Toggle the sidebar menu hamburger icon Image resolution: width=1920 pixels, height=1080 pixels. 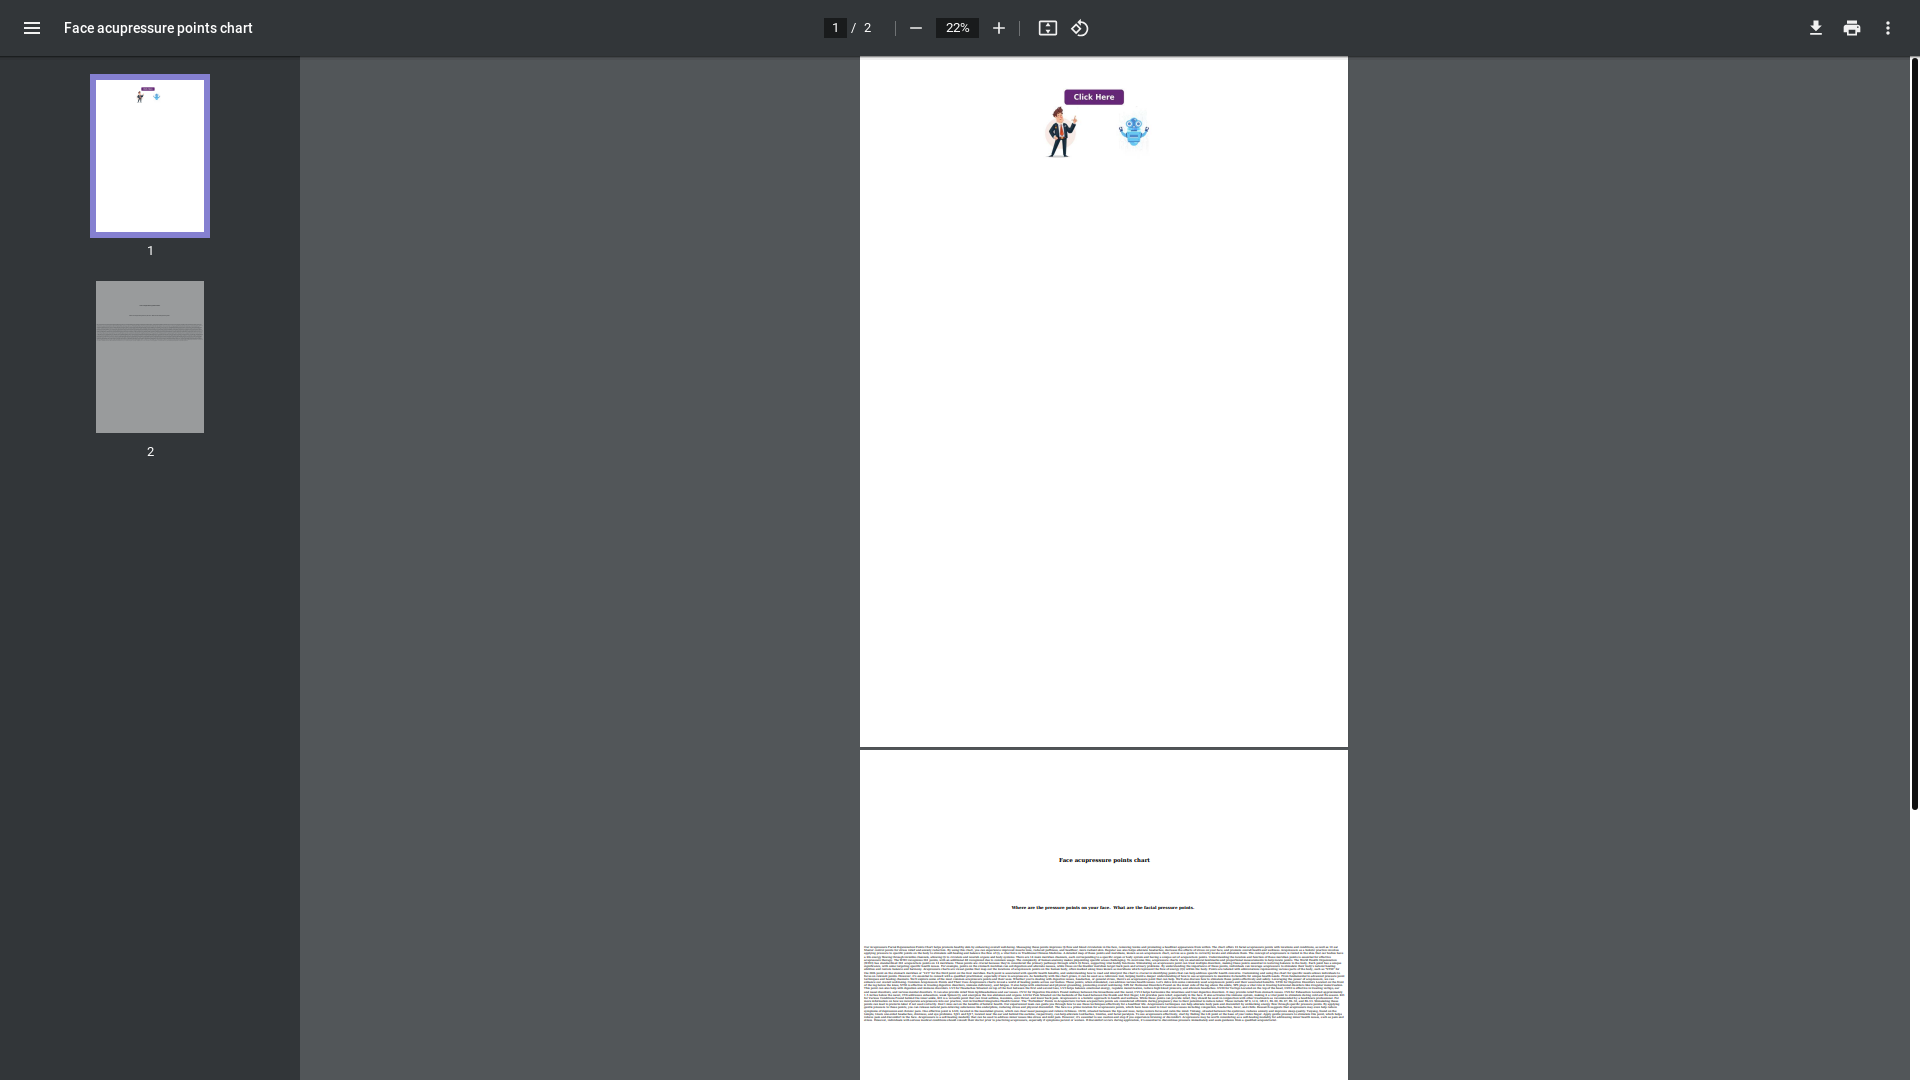tap(32, 28)
